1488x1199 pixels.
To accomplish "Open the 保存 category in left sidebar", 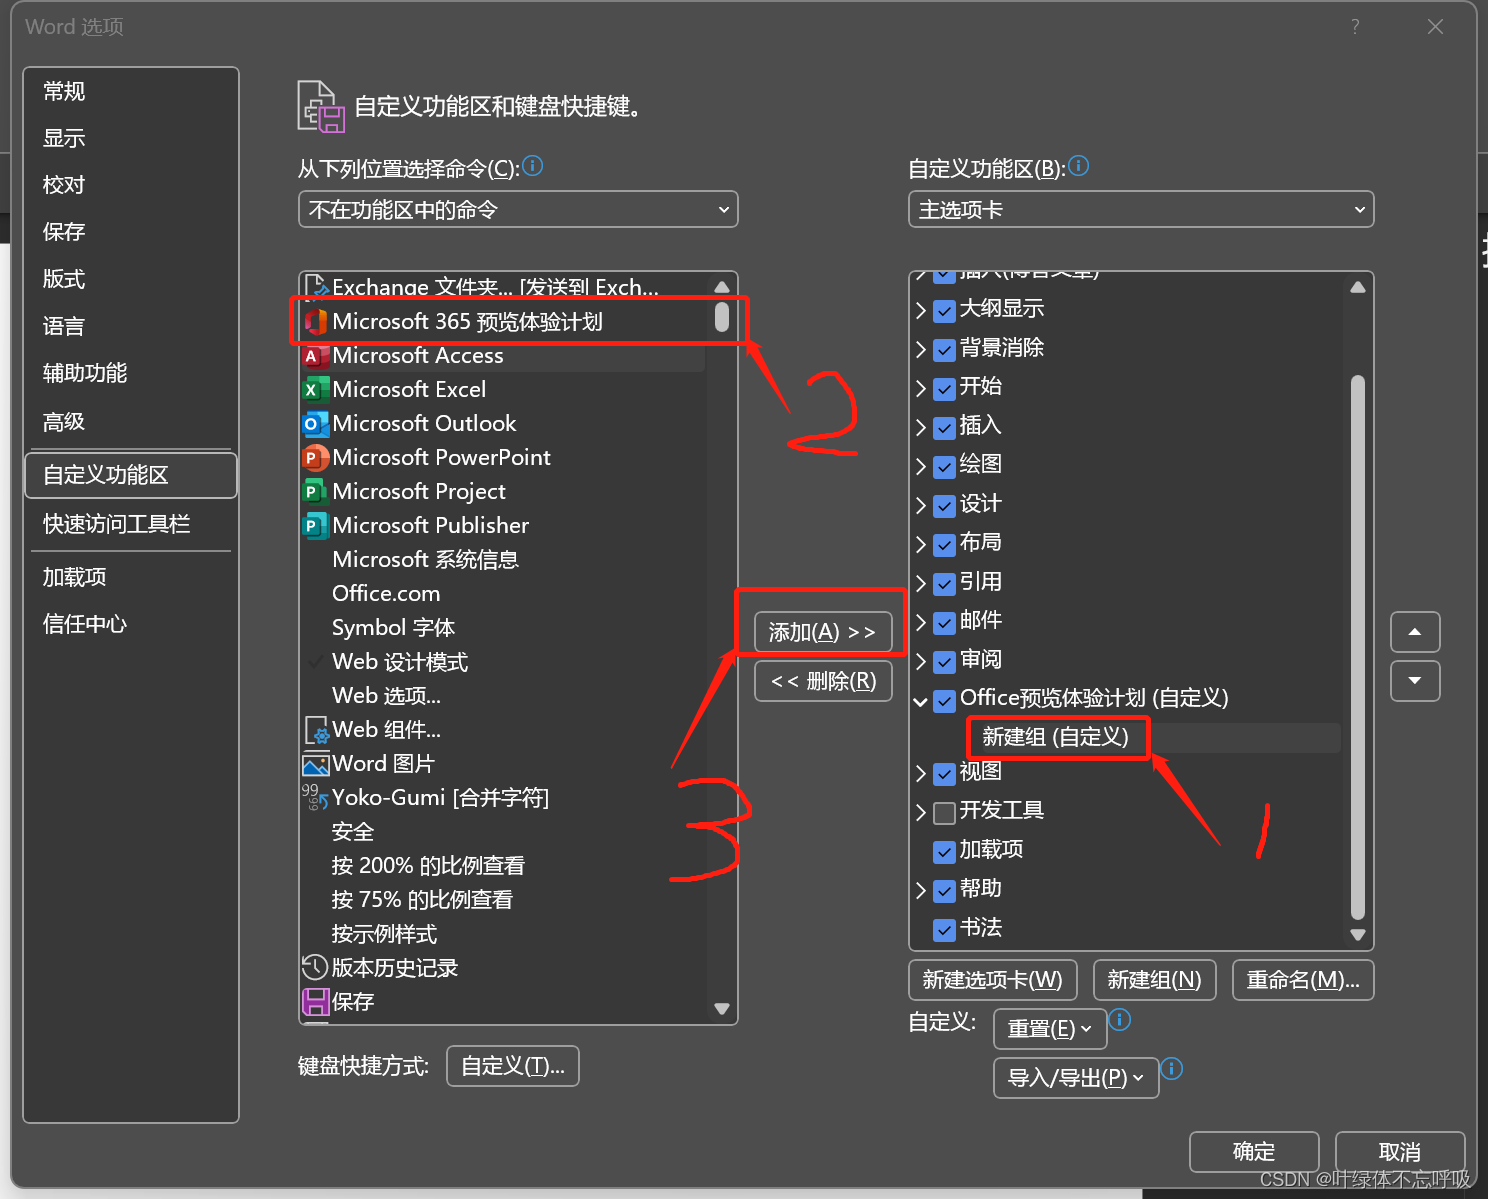I will (x=131, y=232).
